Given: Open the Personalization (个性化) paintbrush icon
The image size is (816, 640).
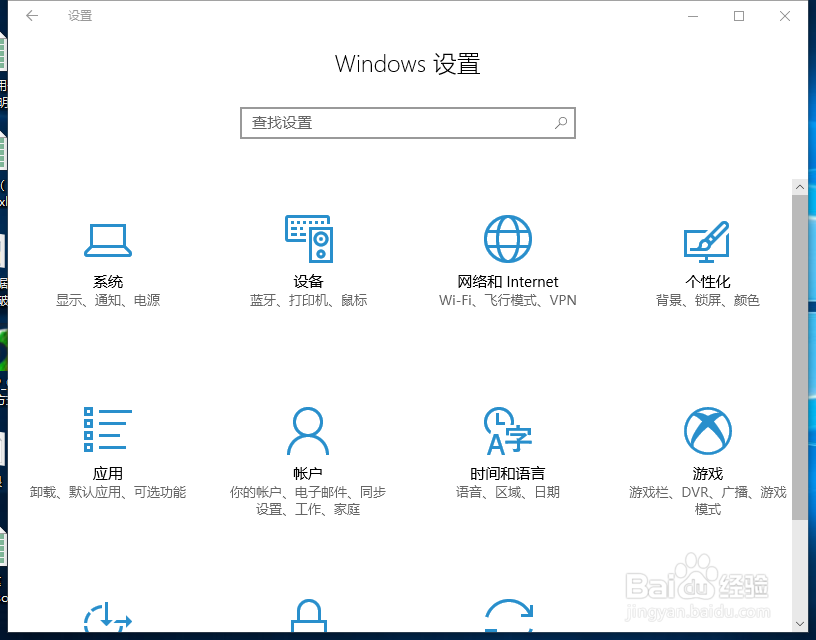Looking at the screenshot, I should coord(707,241).
